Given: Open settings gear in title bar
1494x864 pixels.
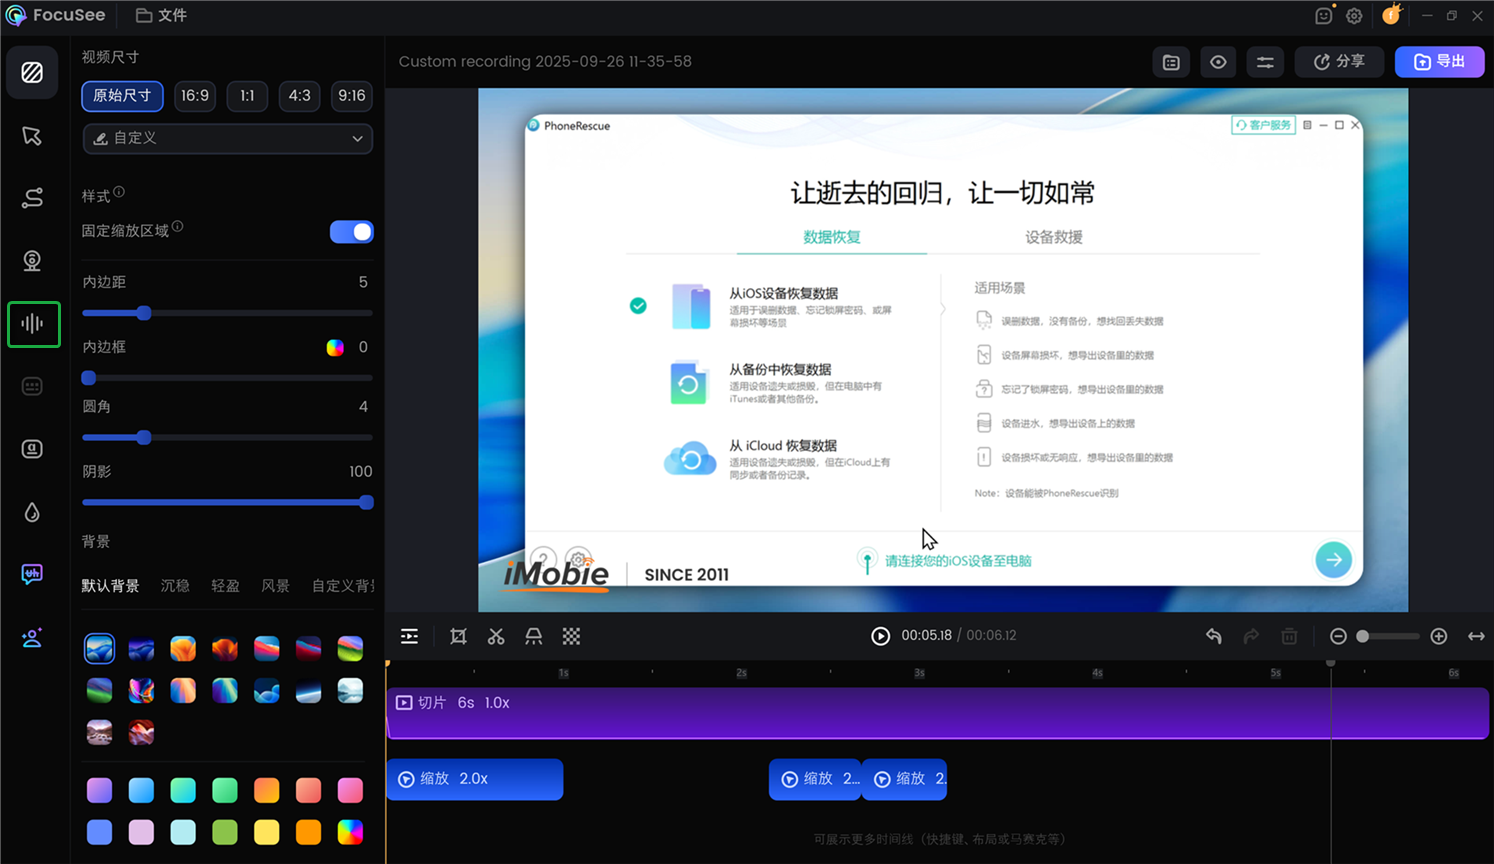Looking at the screenshot, I should [1354, 16].
